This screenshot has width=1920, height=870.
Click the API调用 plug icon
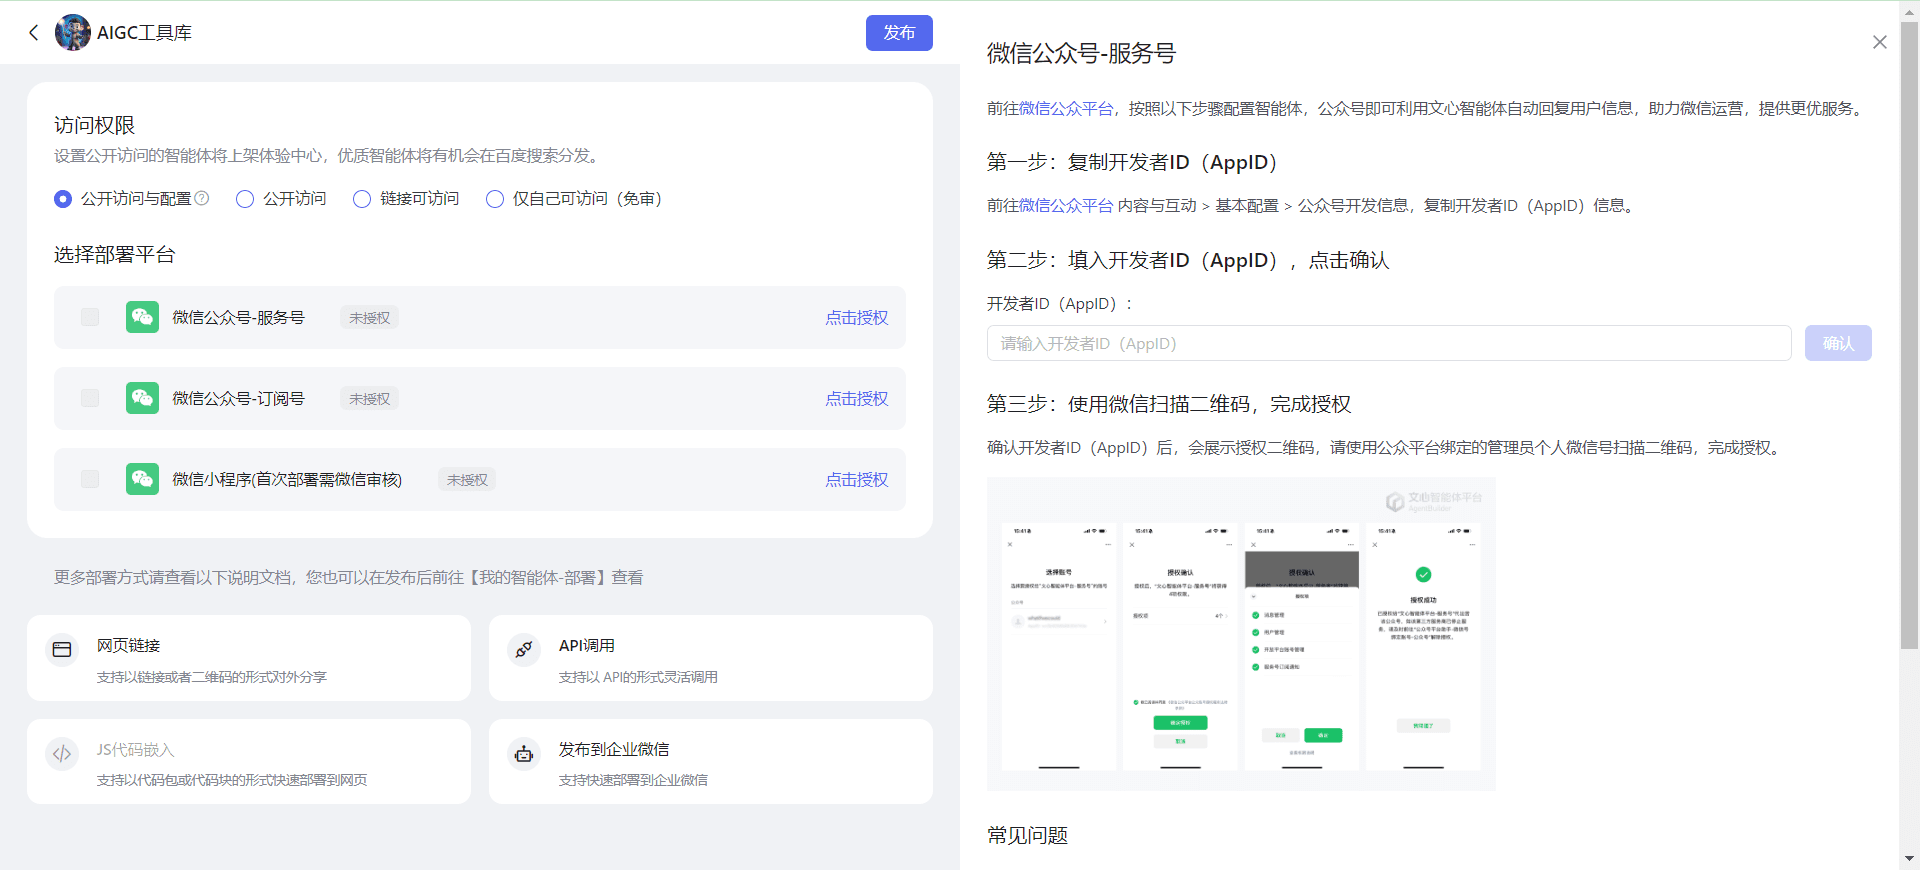click(x=524, y=649)
